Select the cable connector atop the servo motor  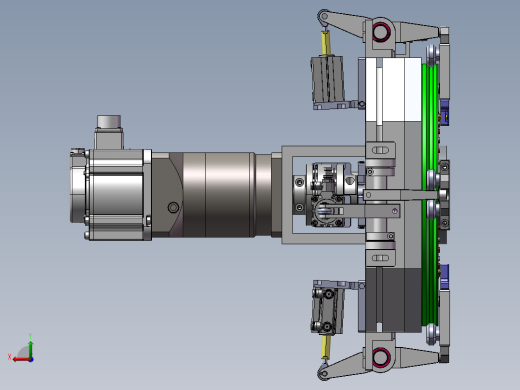click(109, 132)
